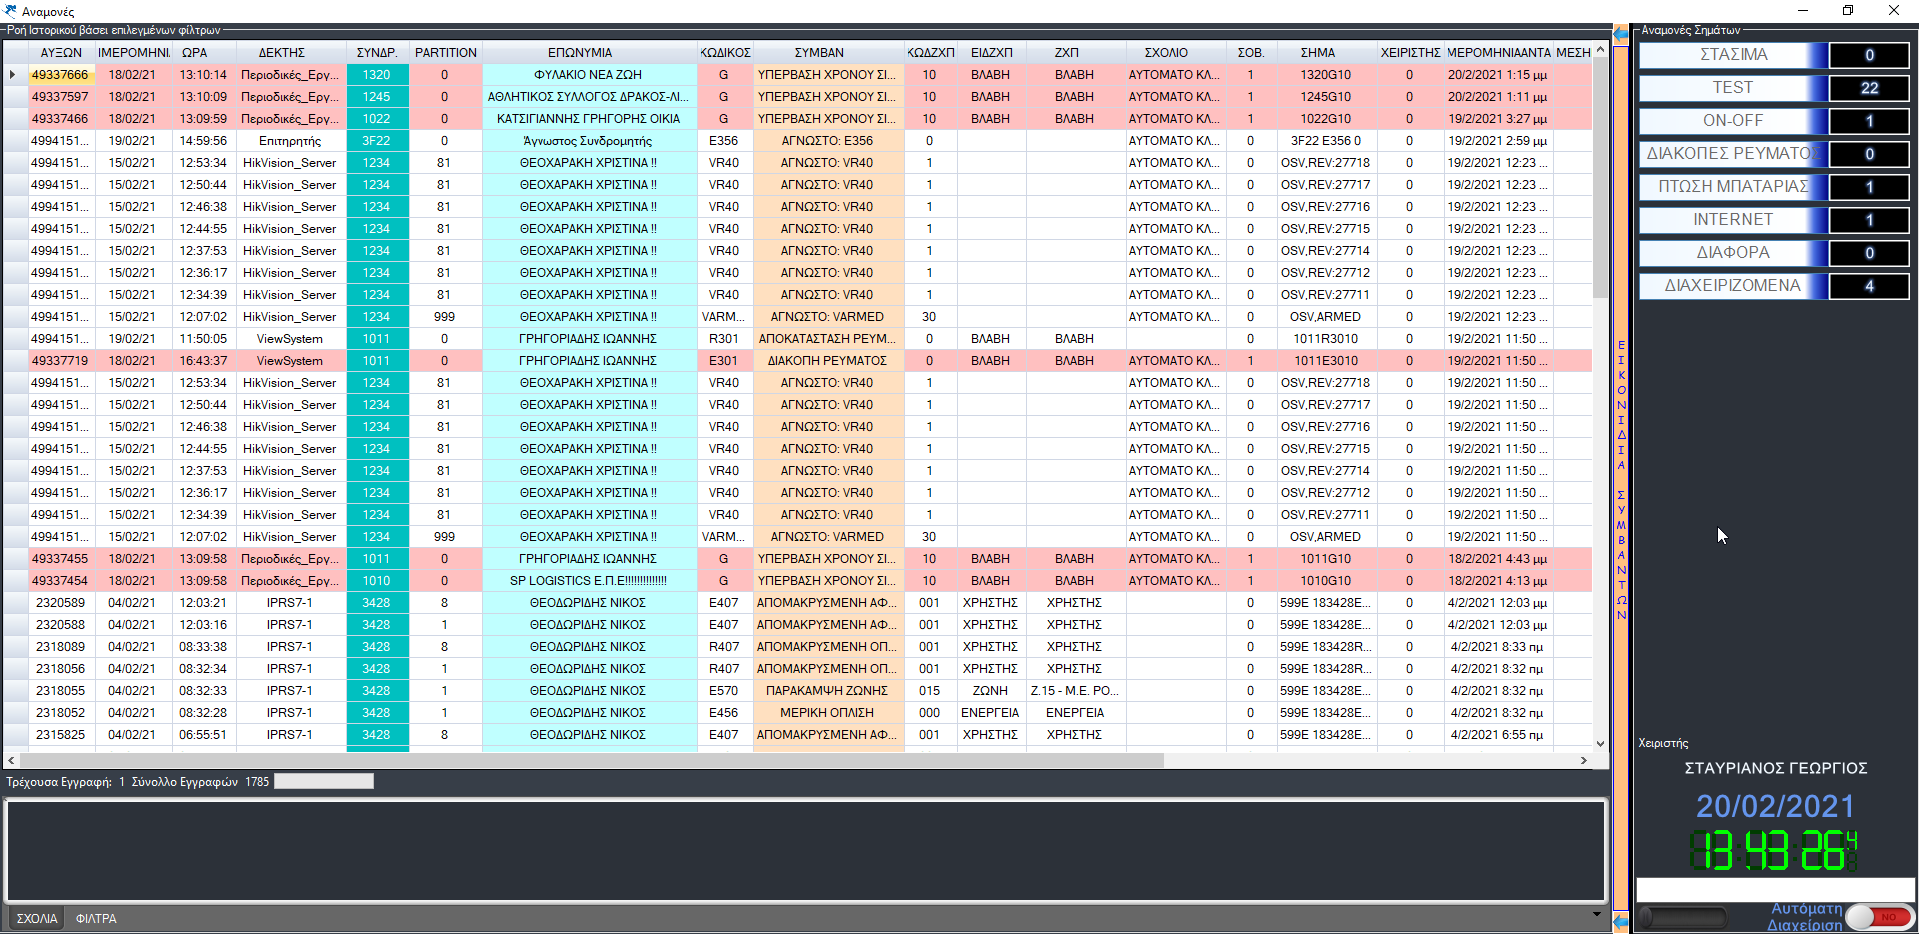Click the blue arrow icon below the orange strip
Image resolution: width=1919 pixels, height=934 pixels.
click(x=1620, y=921)
